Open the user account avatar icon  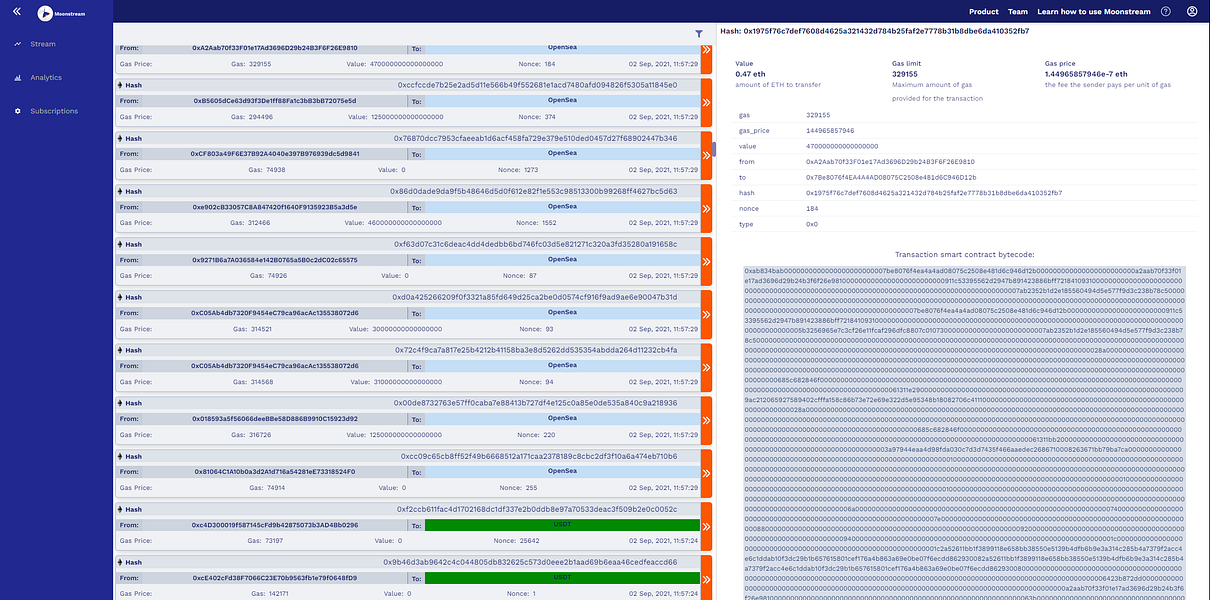(x=1192, y=12)
